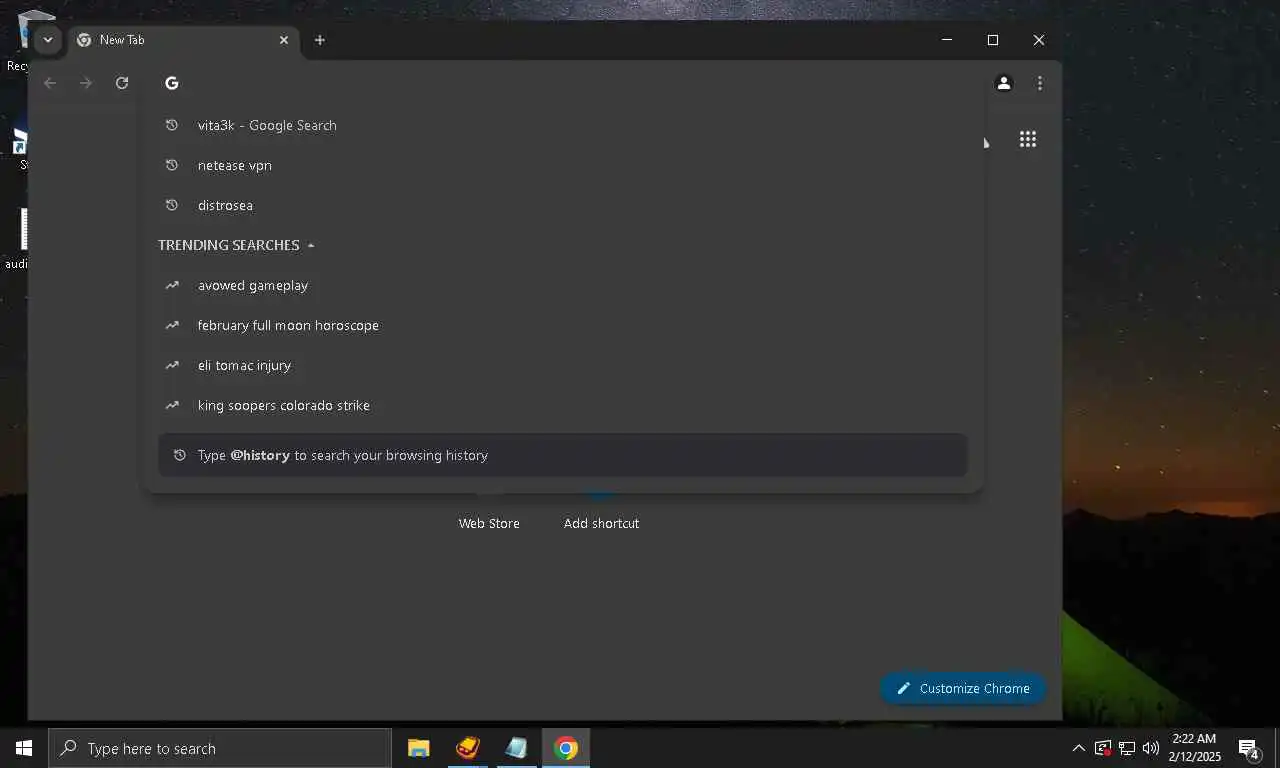Open the notification center icon

tap(1249, 748)
